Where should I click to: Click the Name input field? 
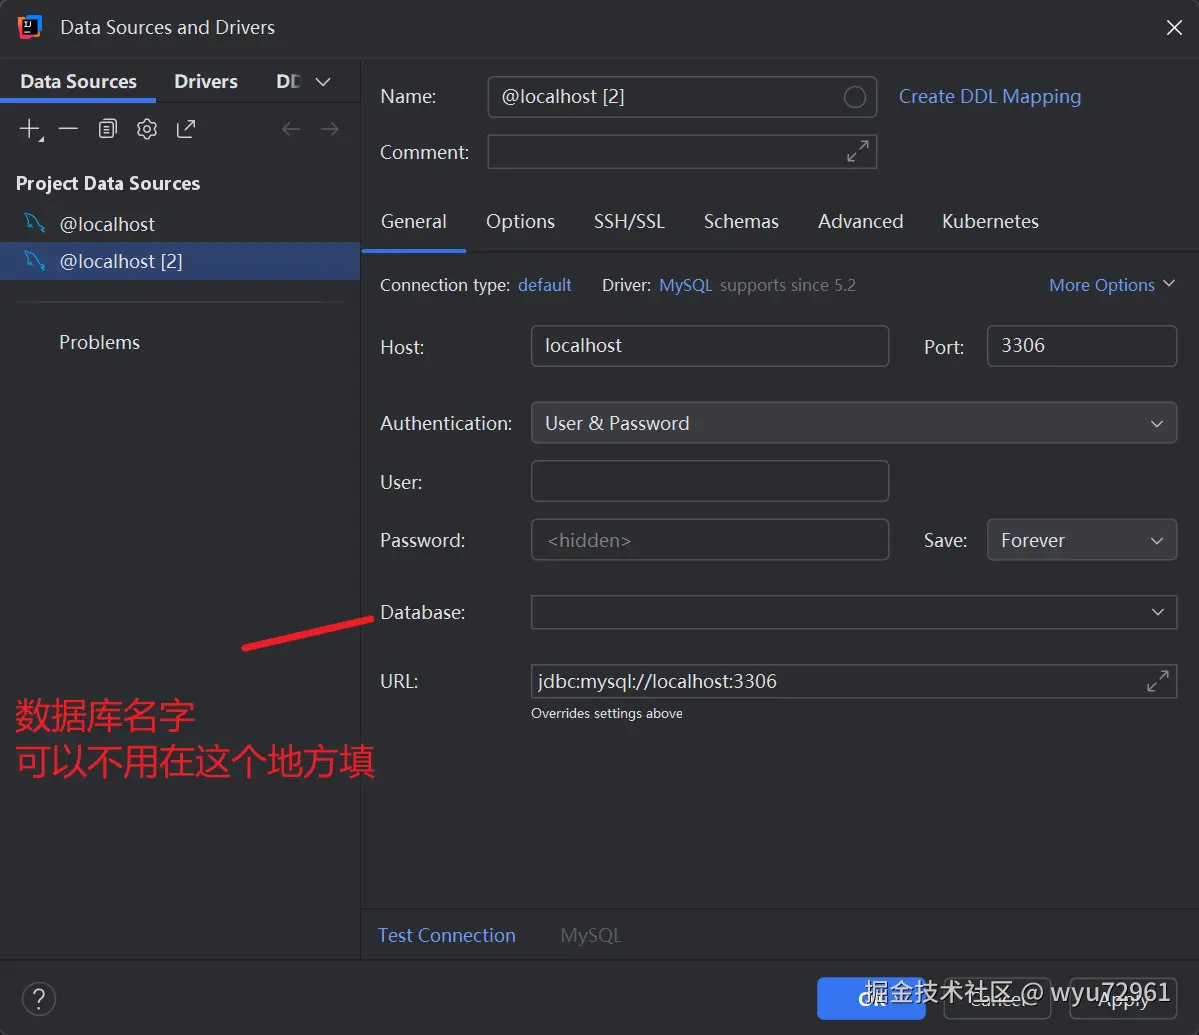[x=682, y=97]
